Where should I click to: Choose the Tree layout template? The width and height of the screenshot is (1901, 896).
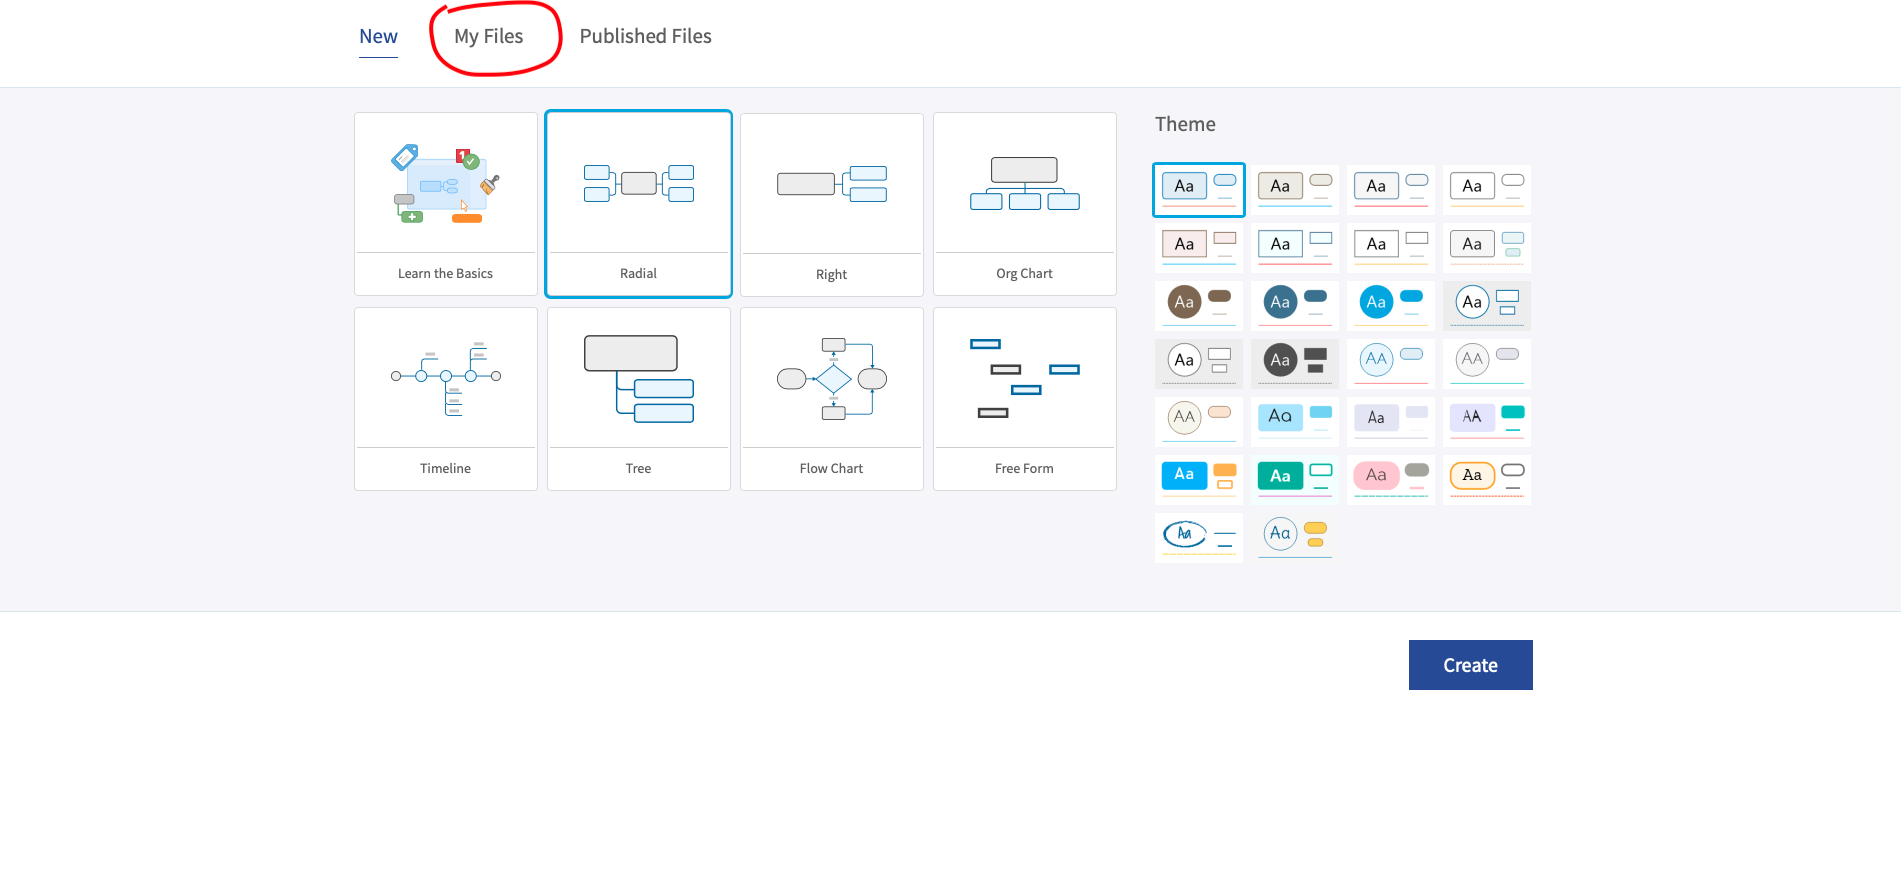pyautogui.click(x=638, y=398)
